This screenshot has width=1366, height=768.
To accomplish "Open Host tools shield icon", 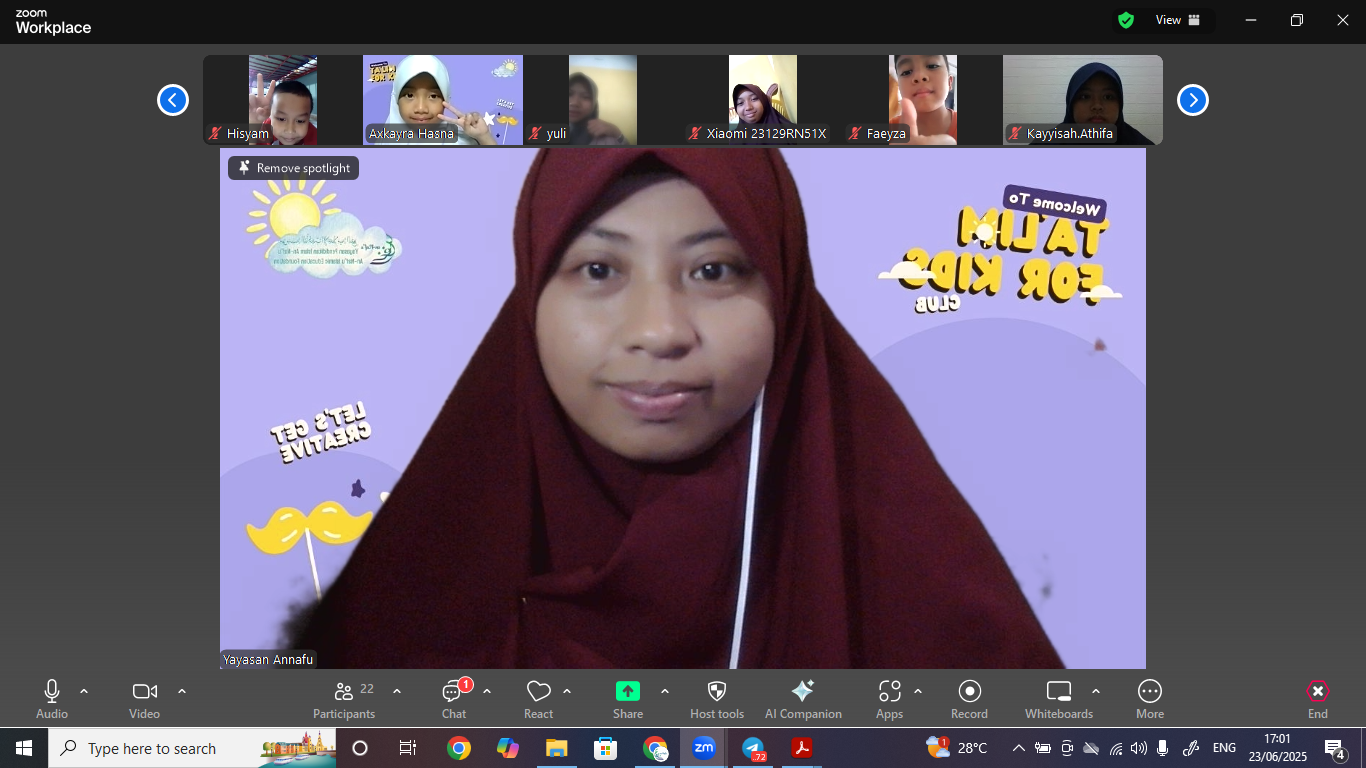I will tap(717, 692).
